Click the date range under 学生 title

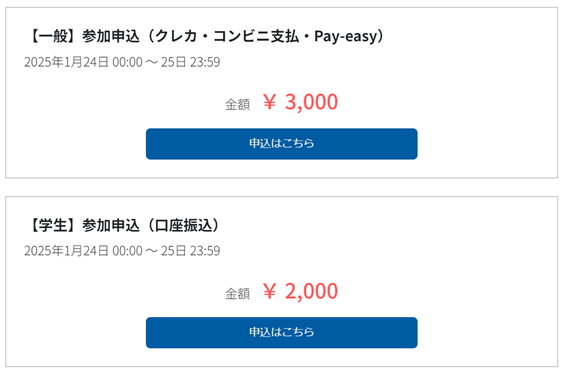pyautogui.click(x=122, y=251)
